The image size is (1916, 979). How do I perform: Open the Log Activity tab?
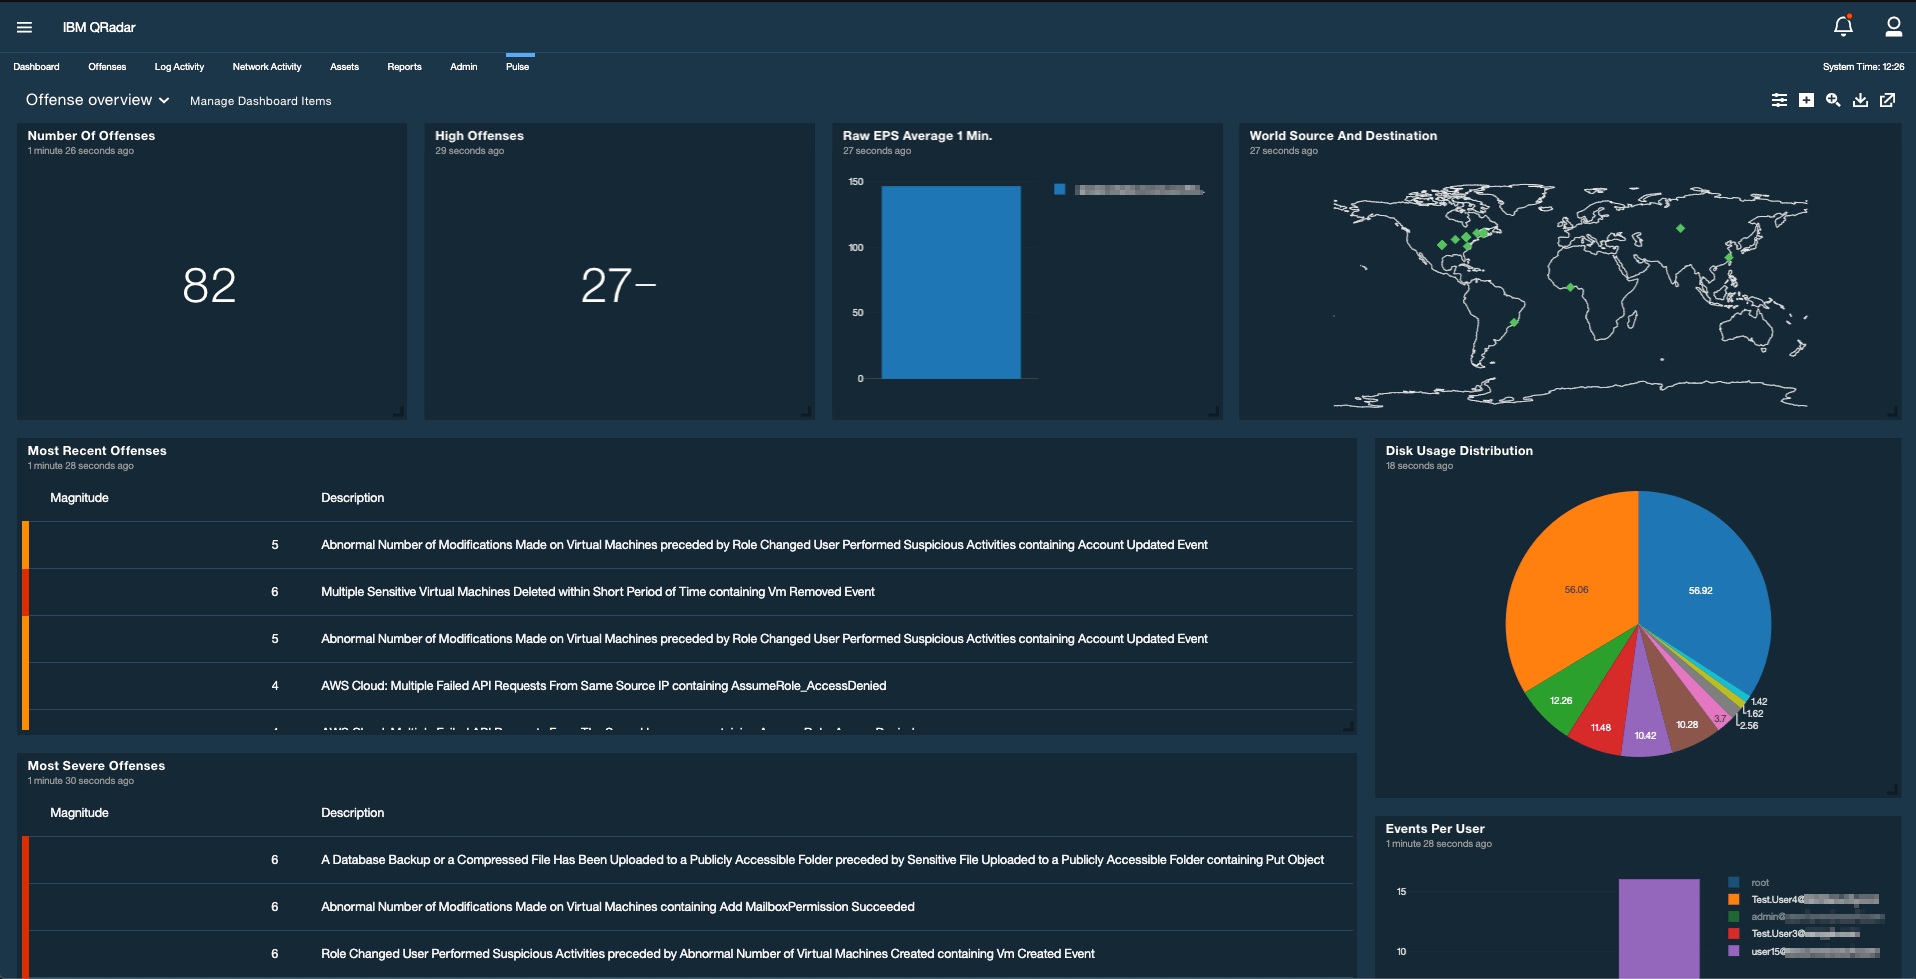[179, 66]
